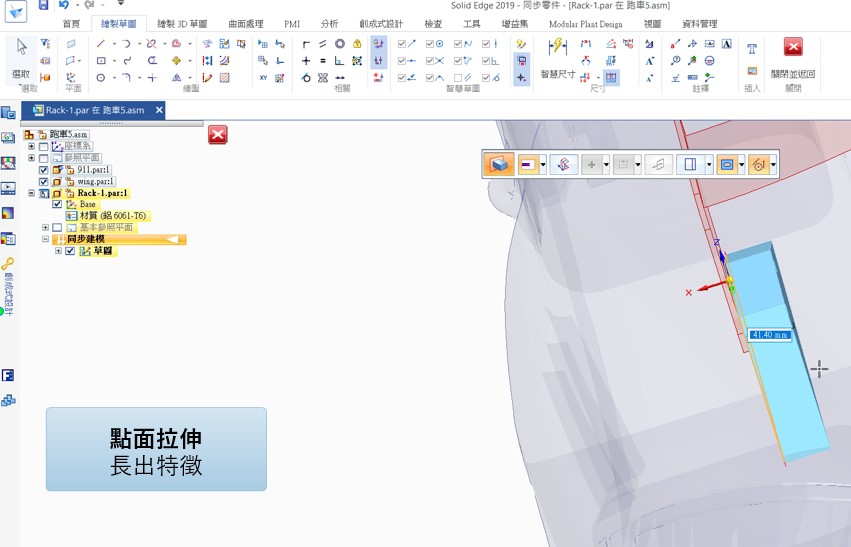Open the 視圖 ribbon tab

pos(652,24)
